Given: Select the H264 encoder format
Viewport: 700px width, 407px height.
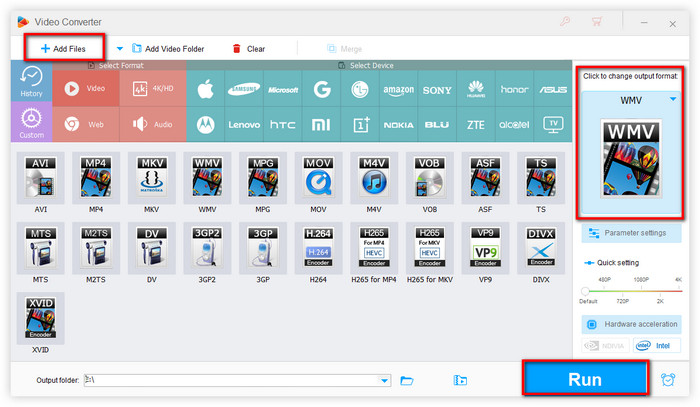Looking at the screenshot, I should 318,248.
